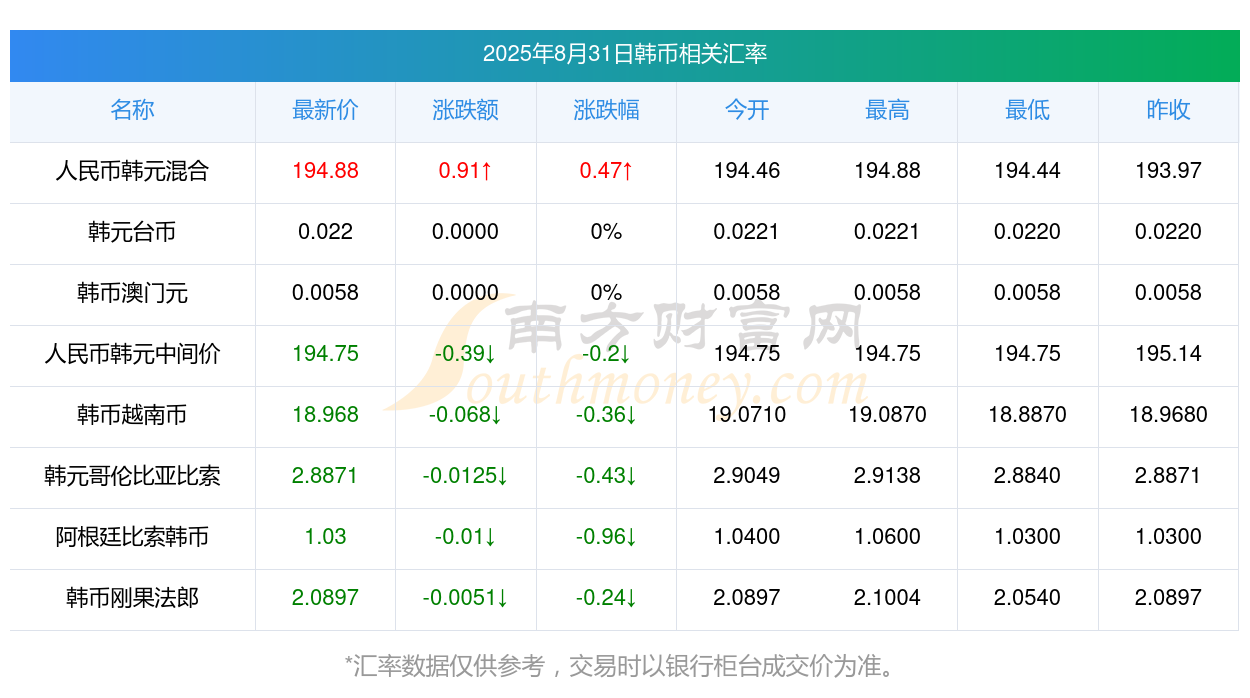
Task: Click the change amount 0.91↑
Action: click(x=466, y=171)
